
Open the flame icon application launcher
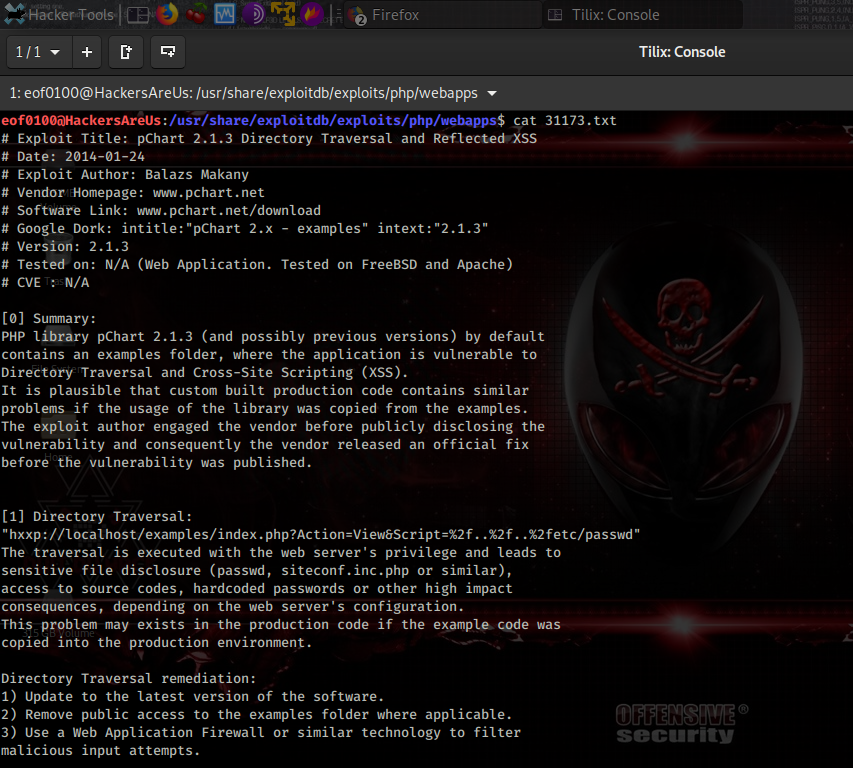point(312,15)
